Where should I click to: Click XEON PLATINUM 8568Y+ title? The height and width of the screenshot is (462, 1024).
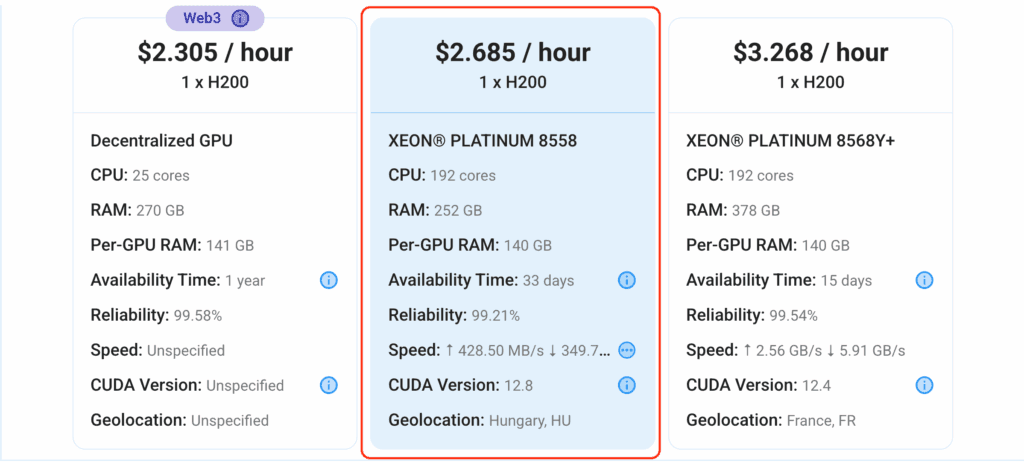click(790, 140)
